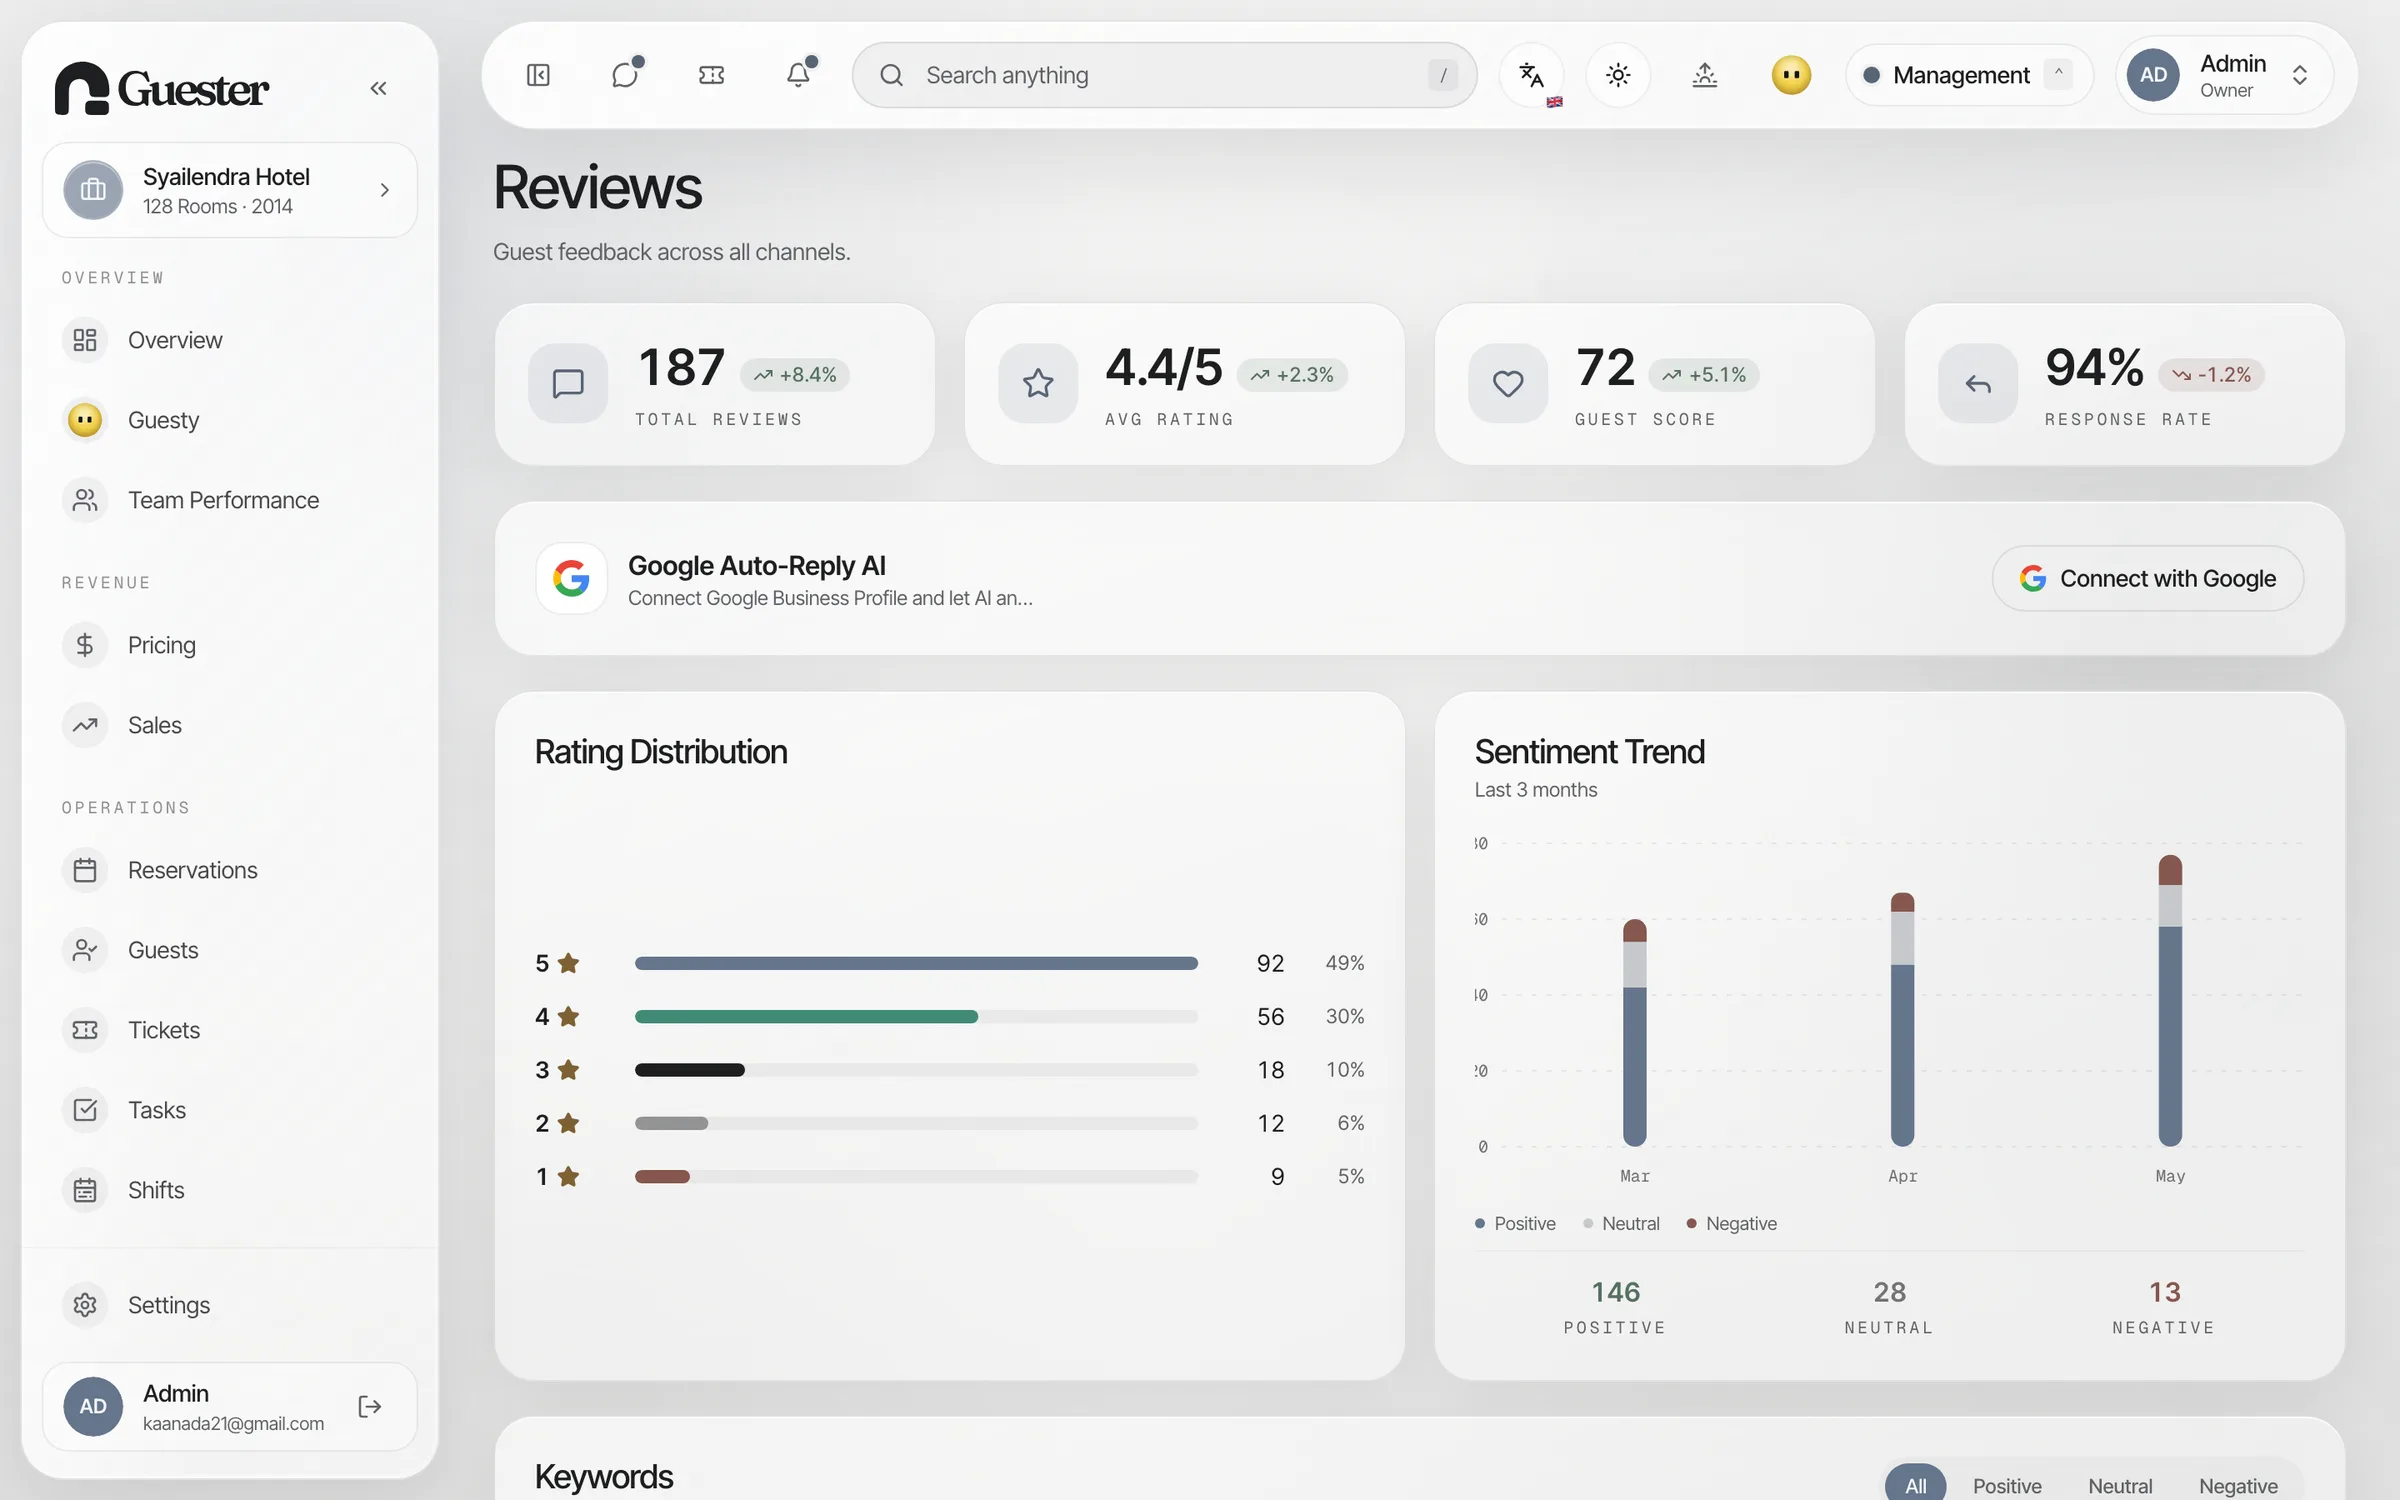
Task: Toggle Neutral legend in Sentiment Trend
Action: tap(1621, 1223)
